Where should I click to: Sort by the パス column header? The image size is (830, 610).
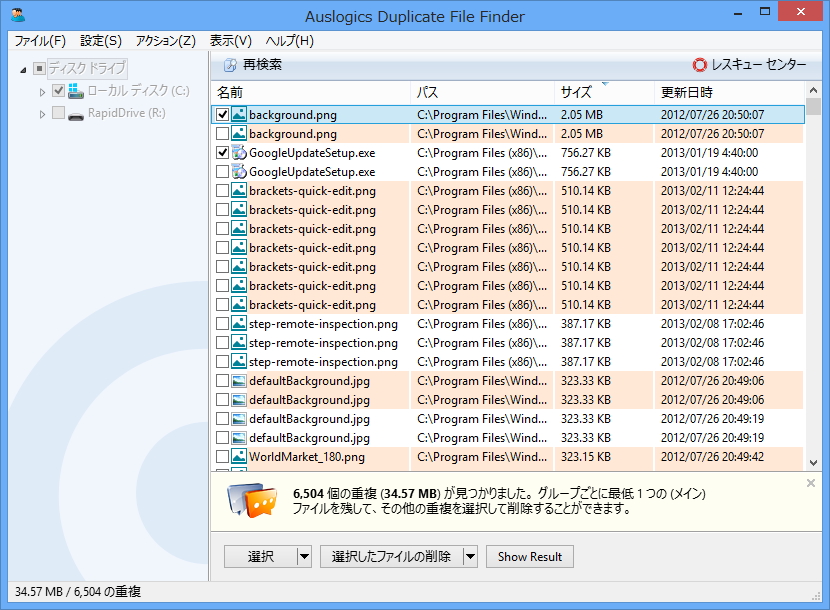(482, 93)
